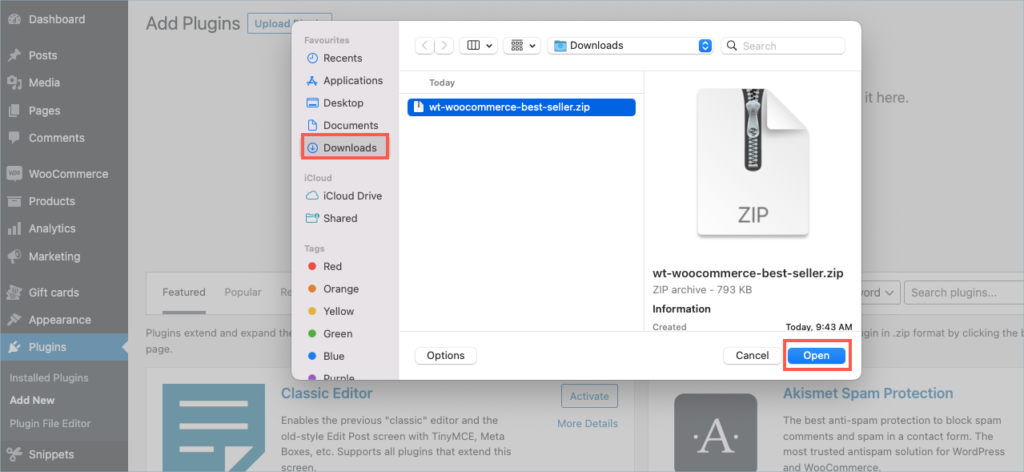Open iCloud Drive location
This screenshot has height=472, width=1024.
(x=344, y=196)
